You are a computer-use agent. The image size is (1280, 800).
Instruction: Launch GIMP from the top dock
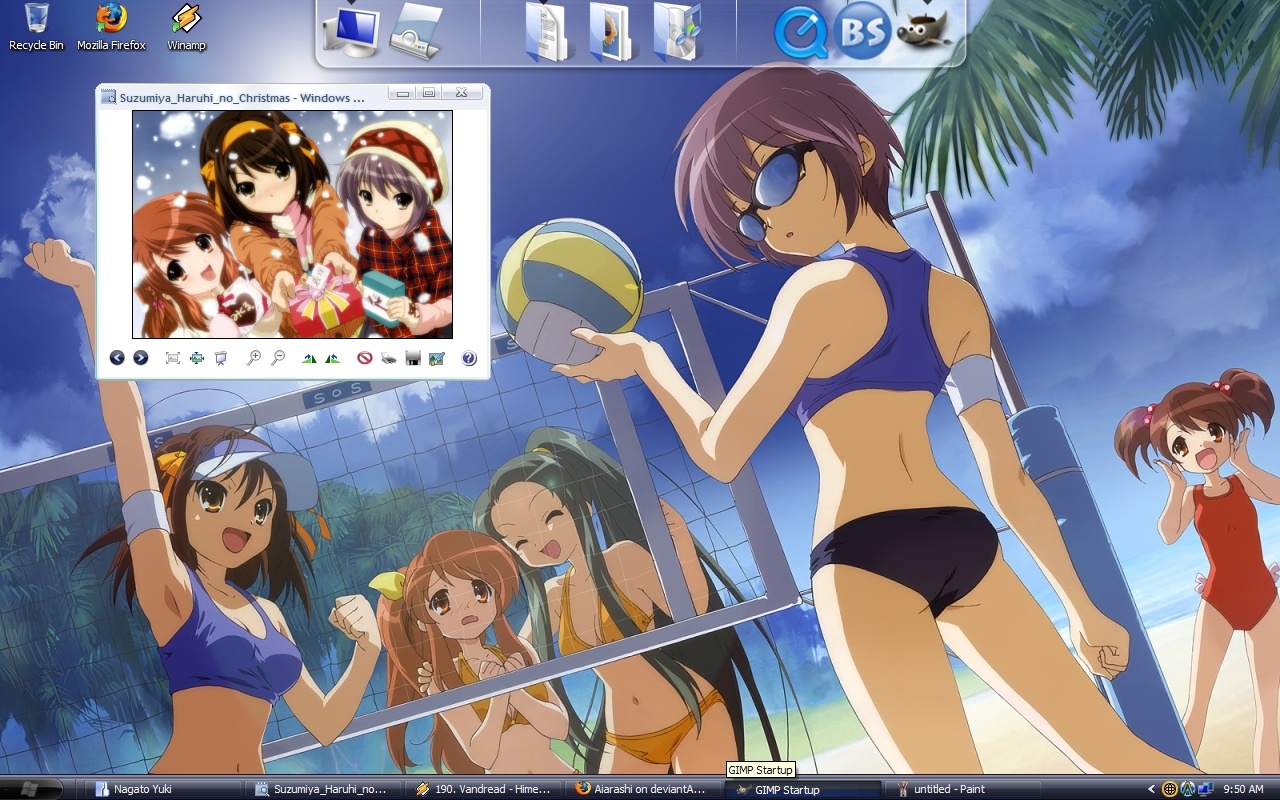coord(924,30)
